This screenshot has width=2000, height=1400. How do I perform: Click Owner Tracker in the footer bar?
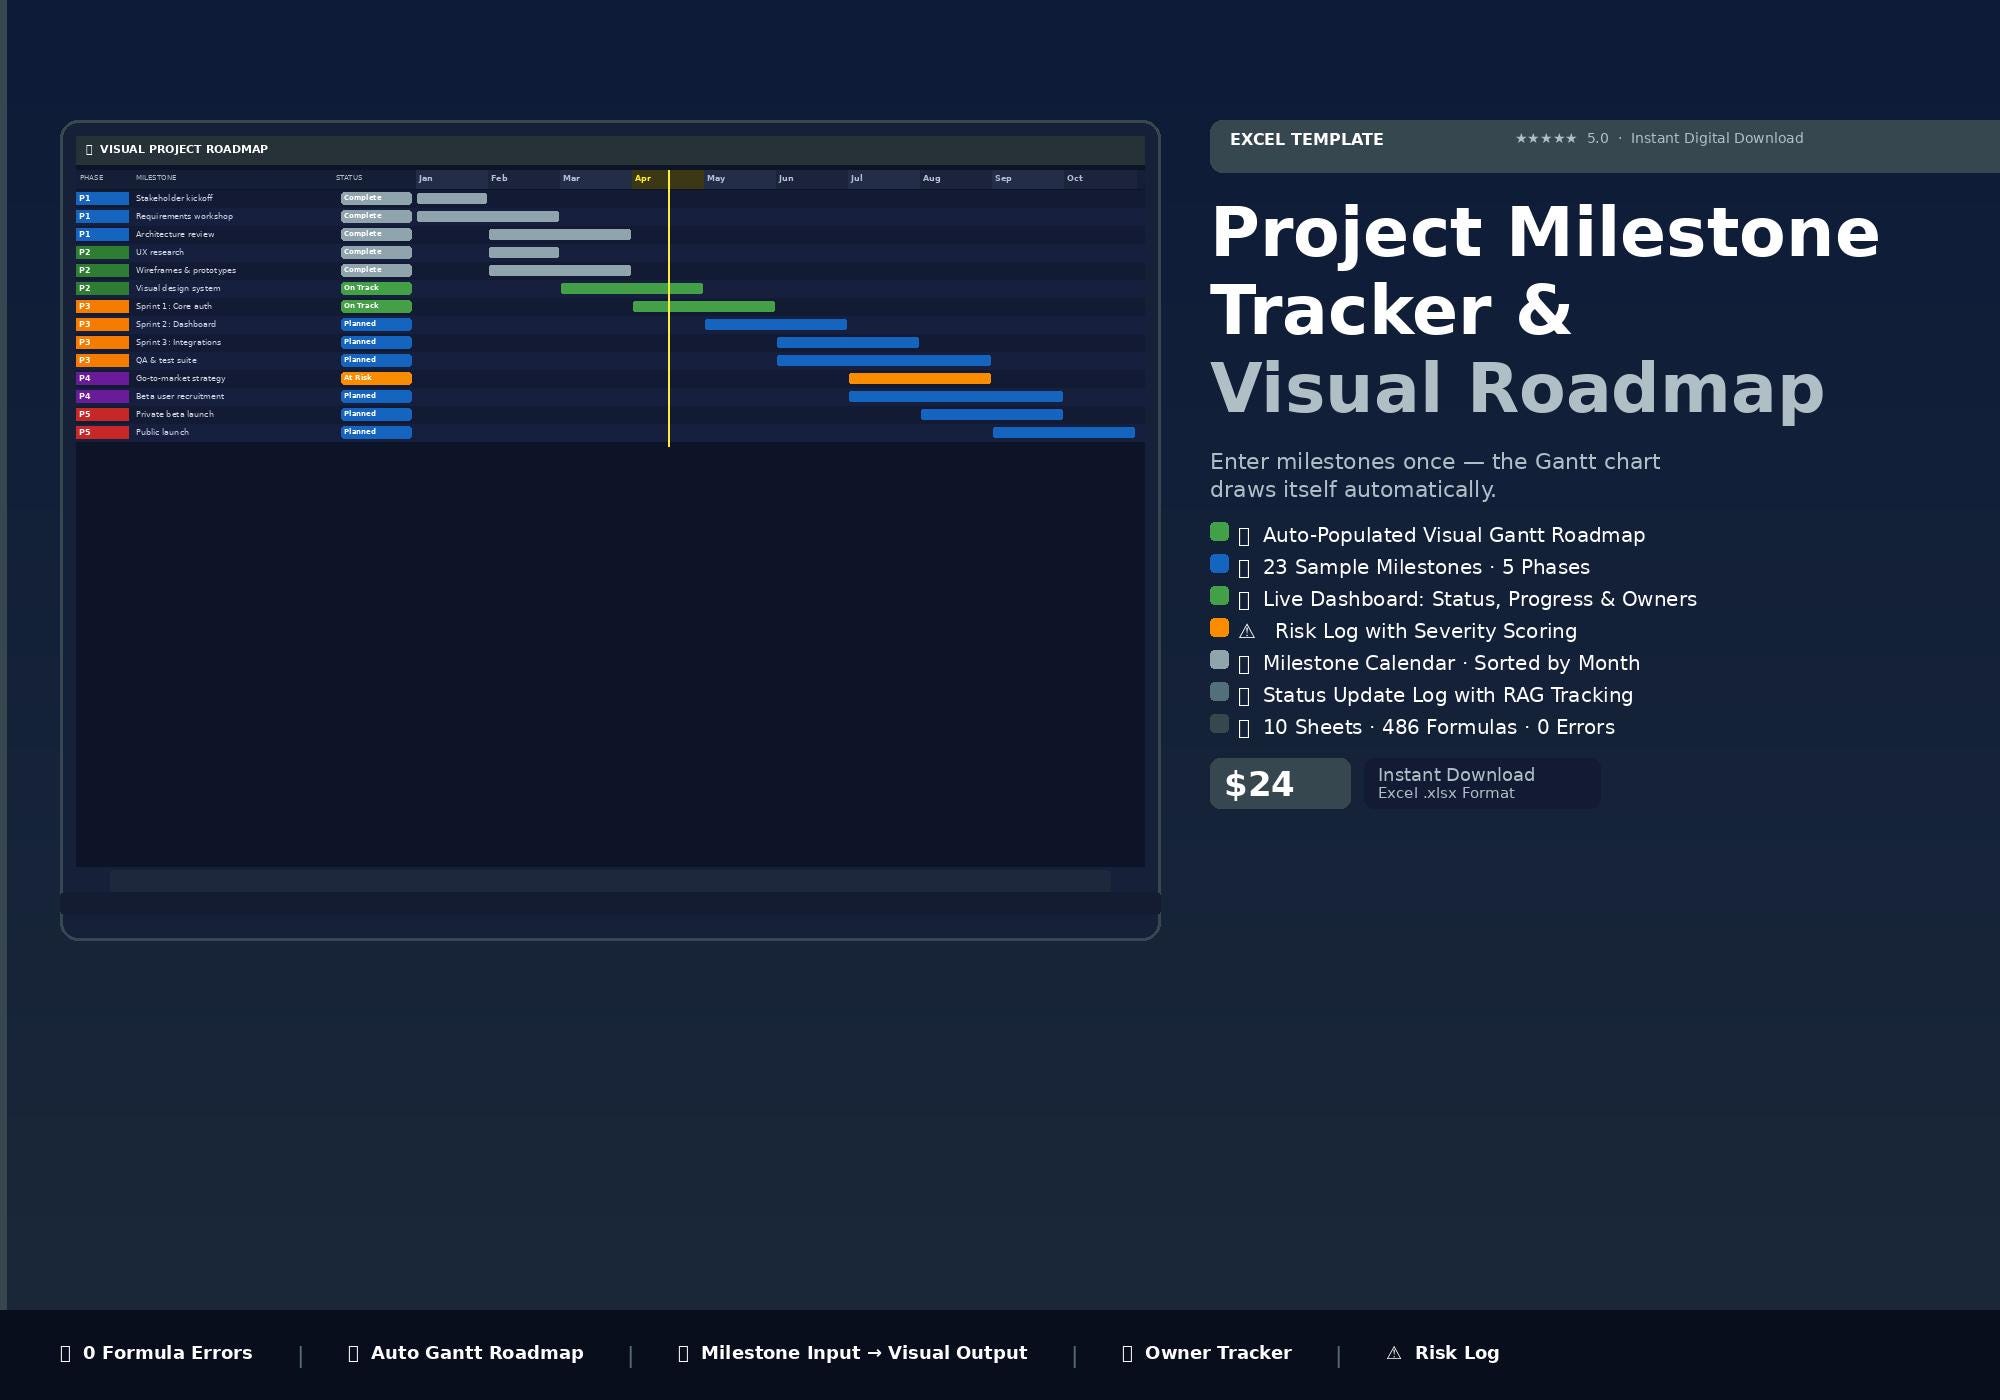[1218, 1353]
